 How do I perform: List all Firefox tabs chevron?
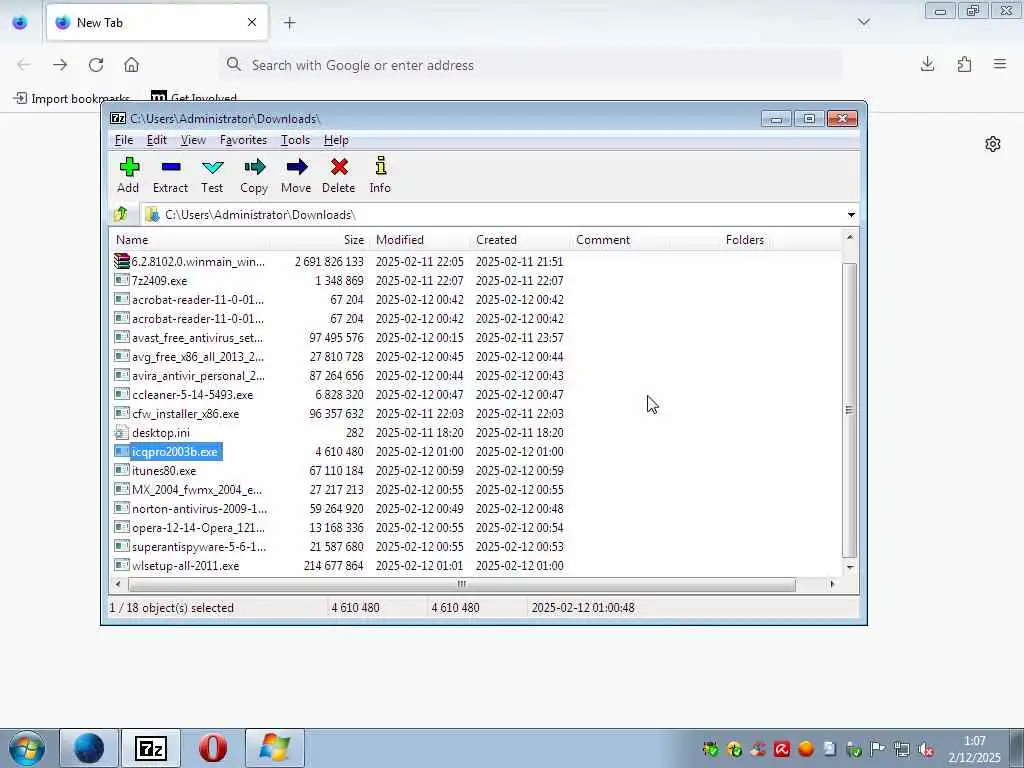[863, 23]
